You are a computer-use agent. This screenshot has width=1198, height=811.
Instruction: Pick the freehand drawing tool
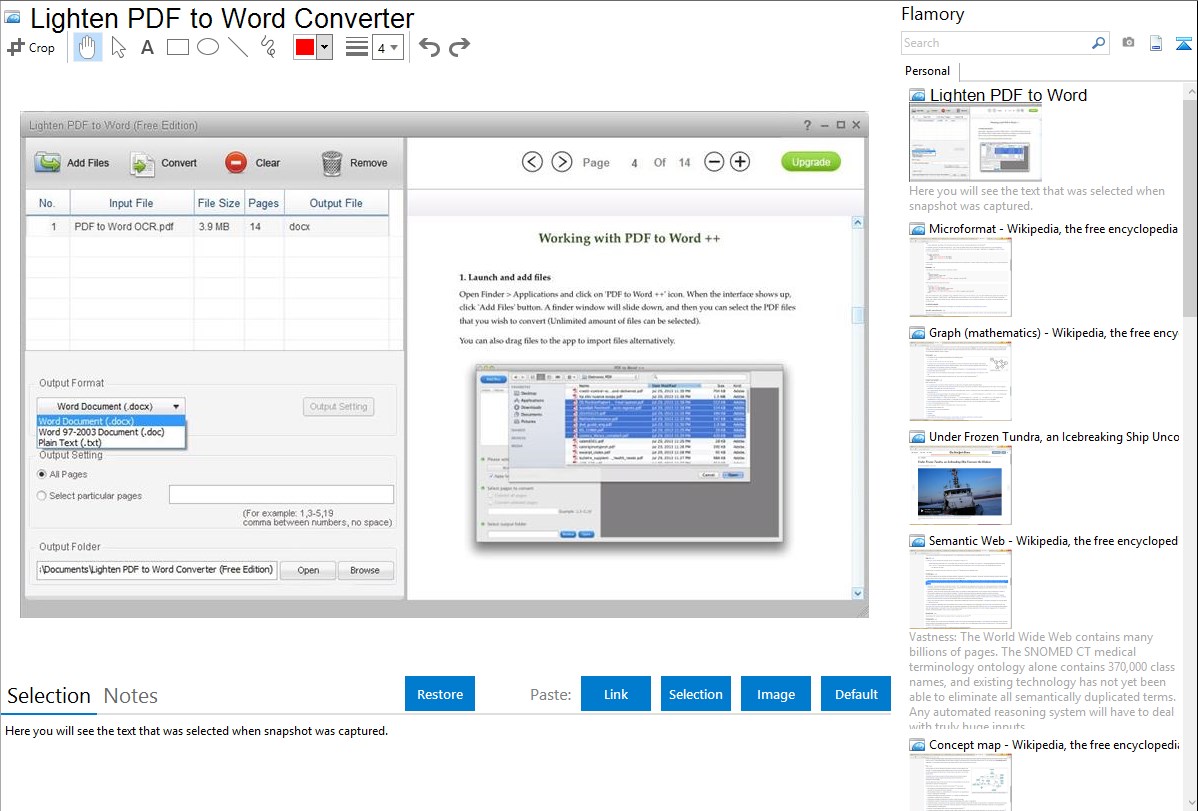(x=268, y=47)
